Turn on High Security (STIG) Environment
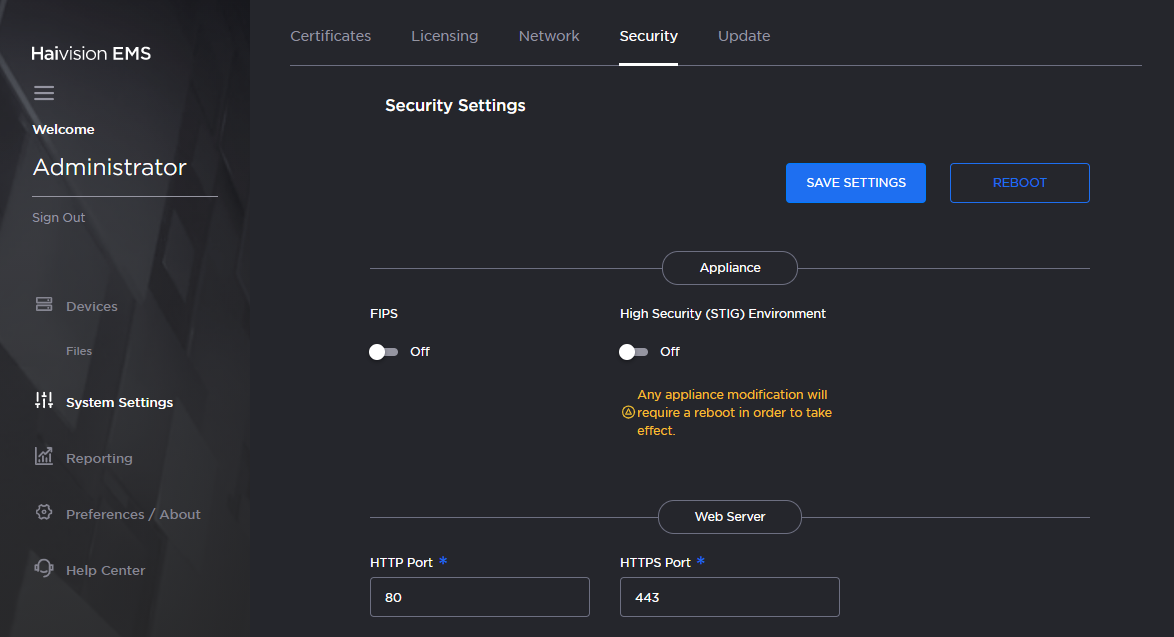1174x637 pixels. point(631,351)
